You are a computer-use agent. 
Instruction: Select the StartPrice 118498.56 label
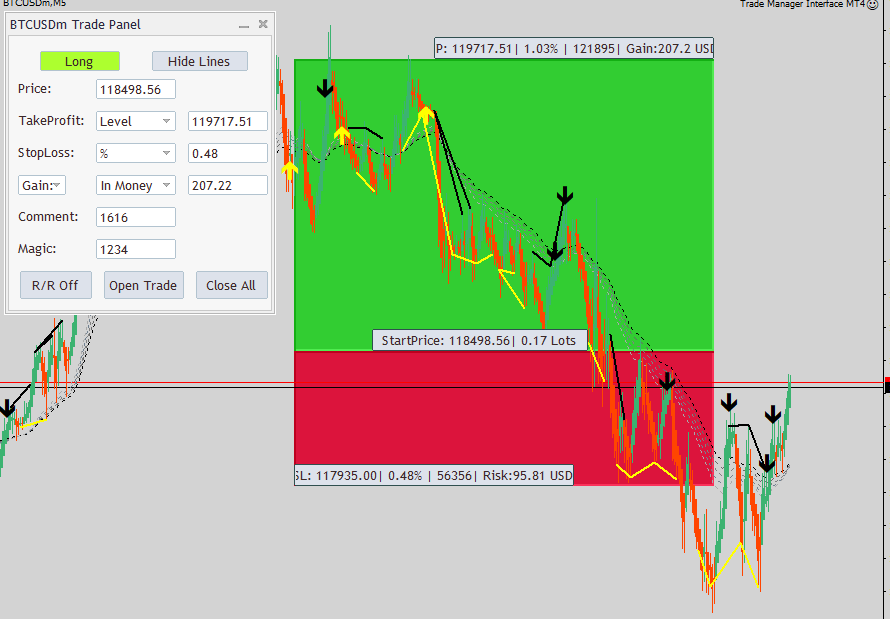pyautogui.click(x=480, y=340)
